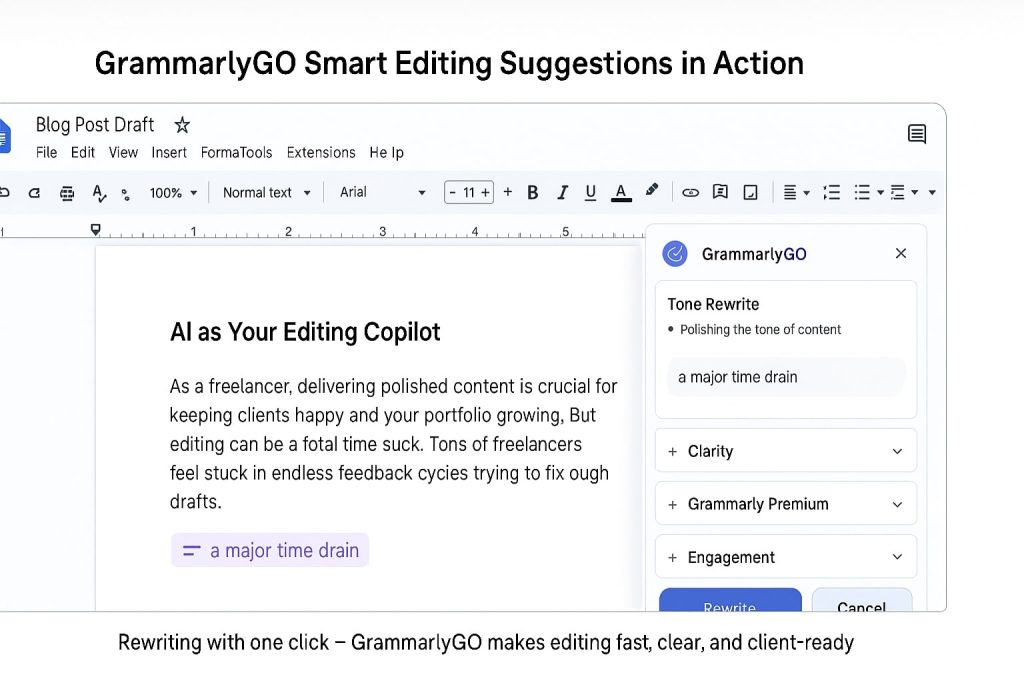Image resolution: width=1024 pixels, height=683 pixels.
Task: Expand the Clarity section chevron
Action: [897, 451]
